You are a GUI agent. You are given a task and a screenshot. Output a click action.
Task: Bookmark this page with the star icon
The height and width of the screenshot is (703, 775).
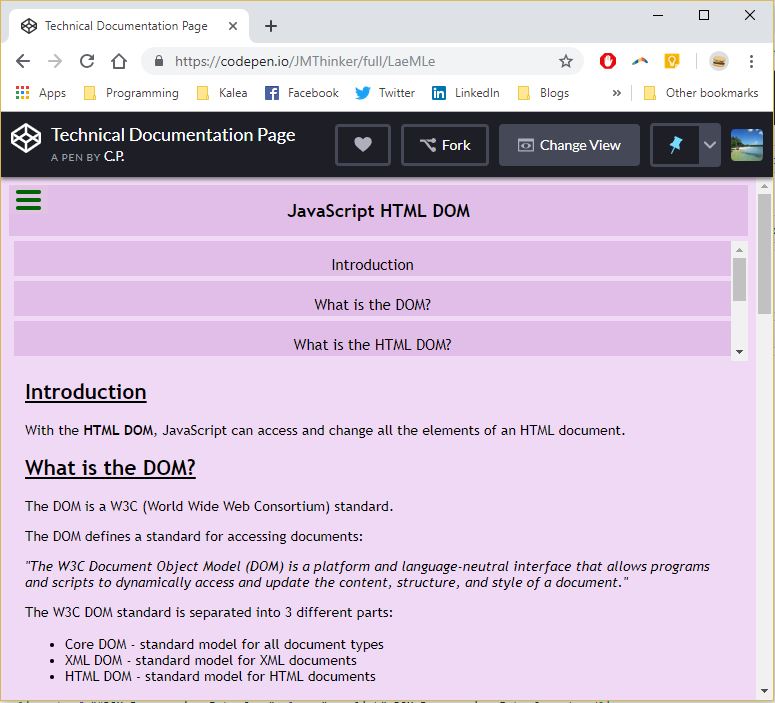pyautogui.click(x=566, y=61)
